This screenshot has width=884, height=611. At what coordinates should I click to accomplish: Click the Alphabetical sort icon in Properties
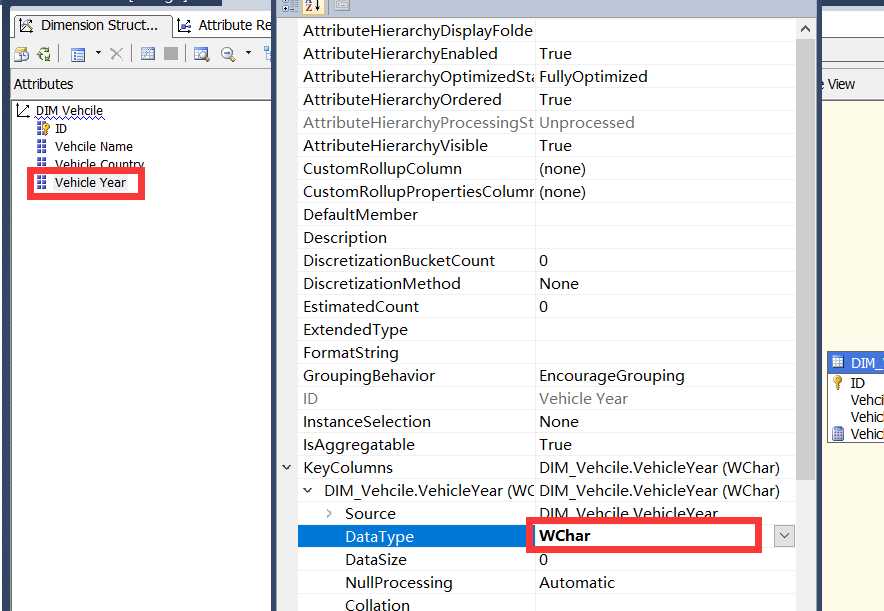tap(312, 6)
